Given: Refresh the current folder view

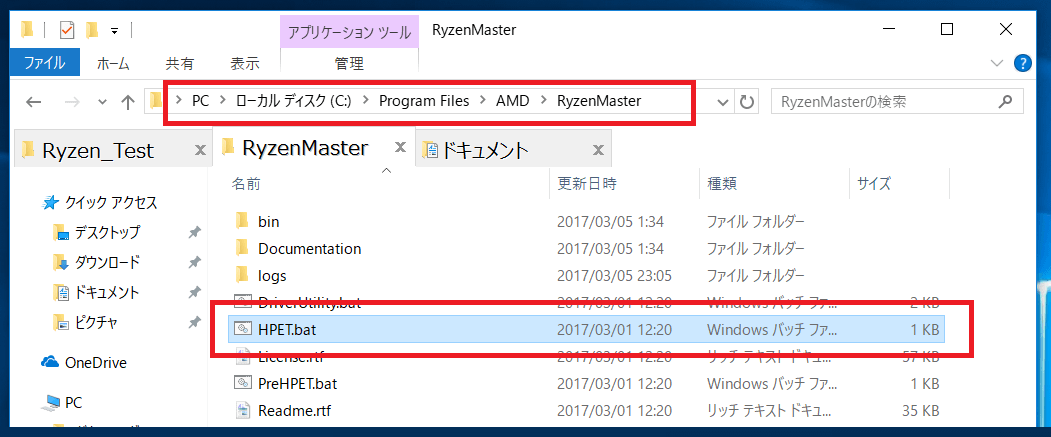Looking at the screenshot, I should click(747, 103).
